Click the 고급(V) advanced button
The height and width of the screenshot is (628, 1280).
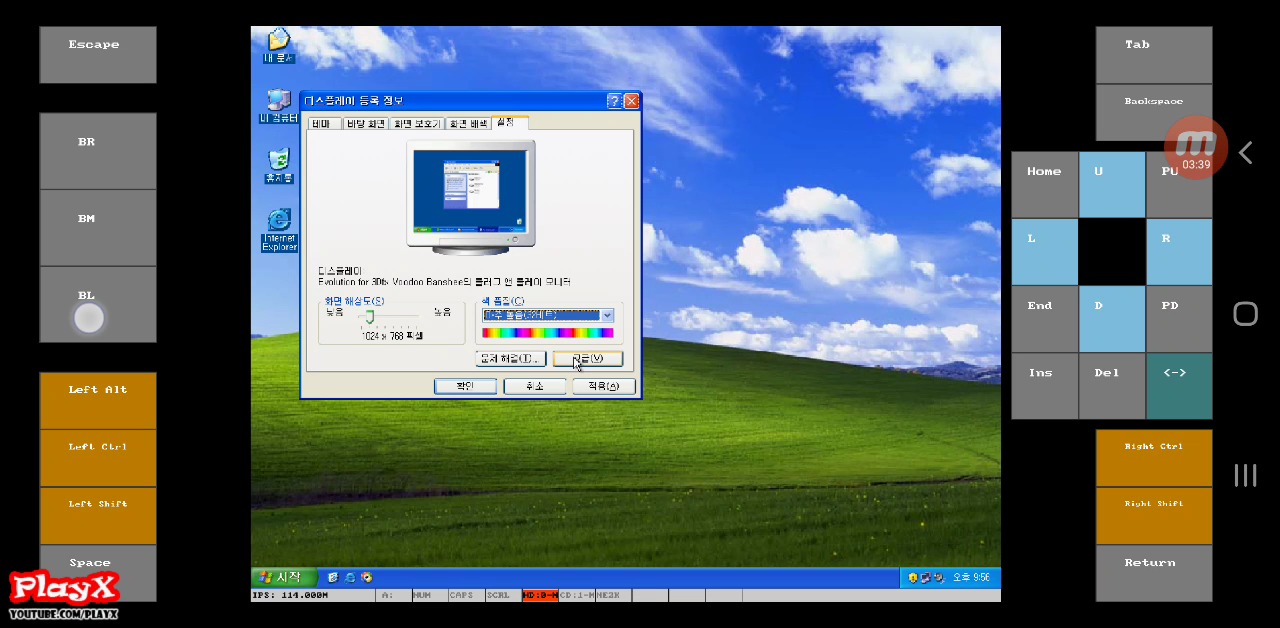(x=588, y=358)
